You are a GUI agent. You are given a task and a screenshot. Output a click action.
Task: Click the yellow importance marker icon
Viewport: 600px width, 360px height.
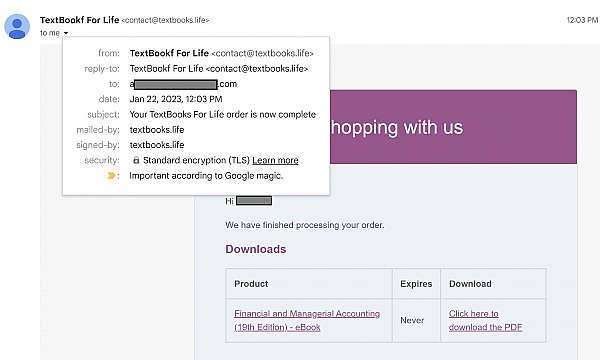111,176
